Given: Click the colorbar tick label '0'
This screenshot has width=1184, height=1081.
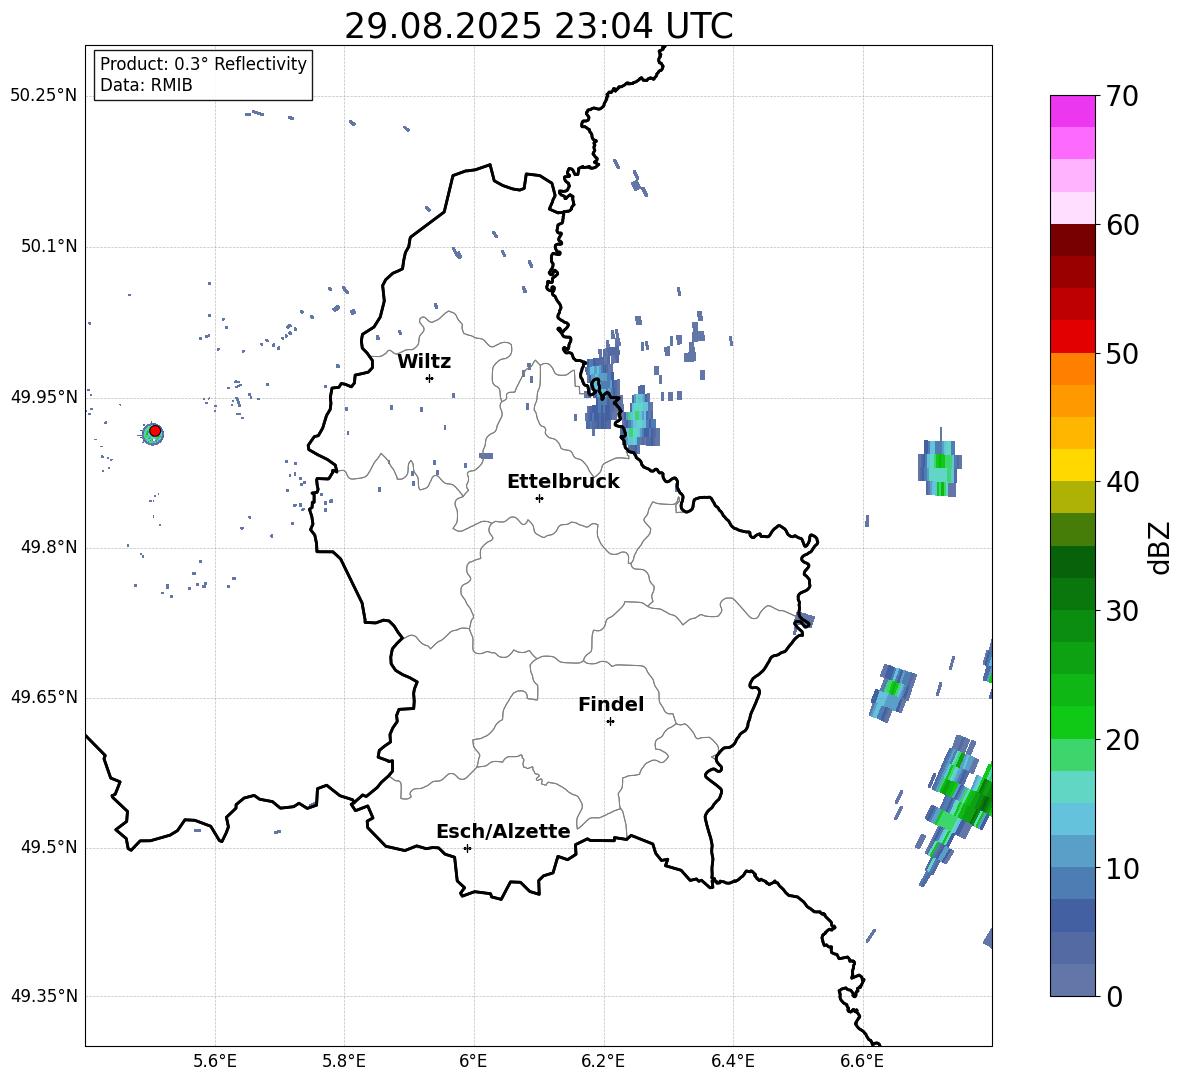Looking at the screenshot, I should 1114,997.
